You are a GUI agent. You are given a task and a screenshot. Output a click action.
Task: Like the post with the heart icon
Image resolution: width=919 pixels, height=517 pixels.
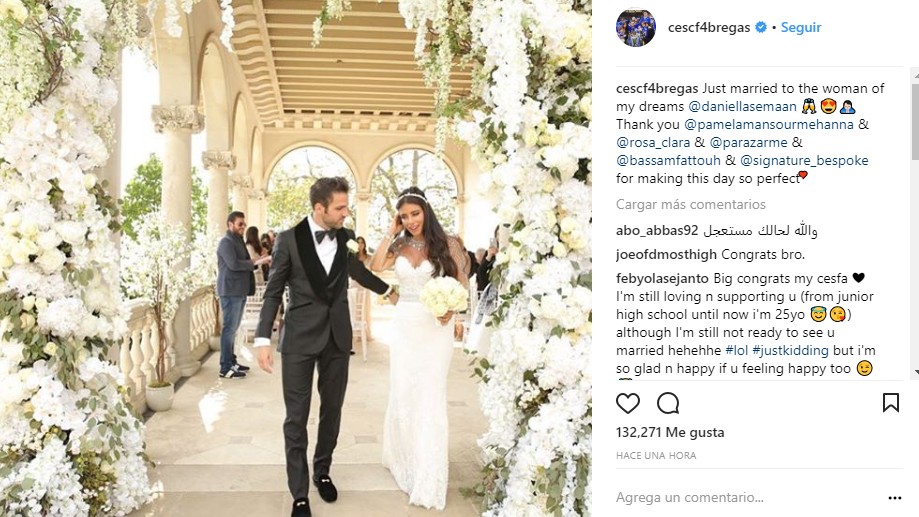pyautogui.click(x=628, y=403)
